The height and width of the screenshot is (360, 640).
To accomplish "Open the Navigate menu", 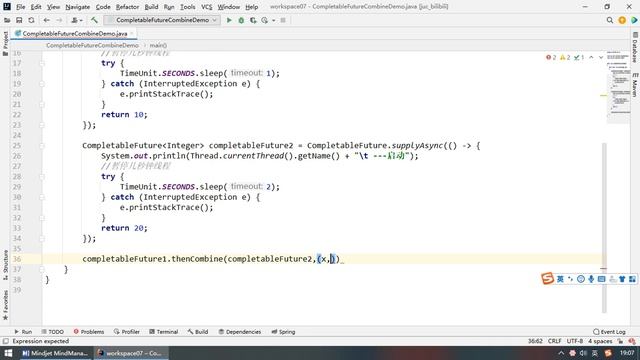I will pos(78,7).
